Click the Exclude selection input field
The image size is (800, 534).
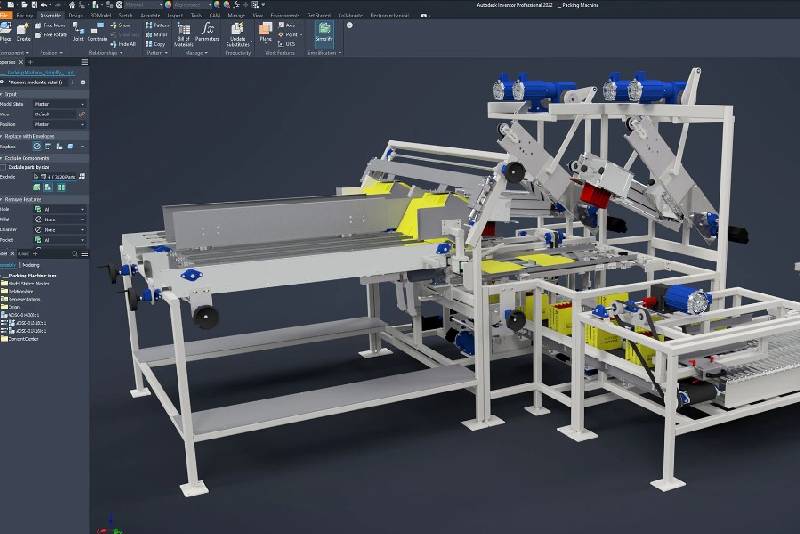[x=56, y=177]
